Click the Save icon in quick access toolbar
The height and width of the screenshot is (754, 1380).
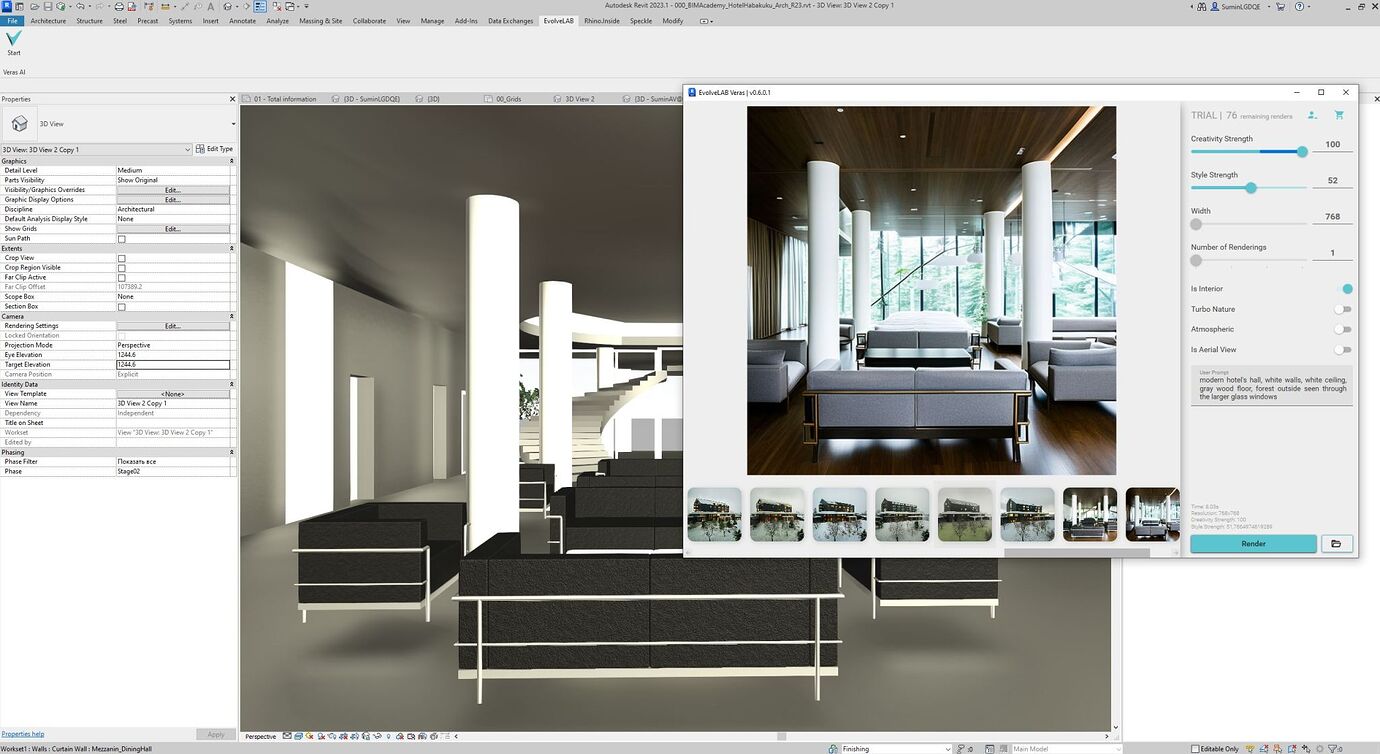(x=48, y=5)
